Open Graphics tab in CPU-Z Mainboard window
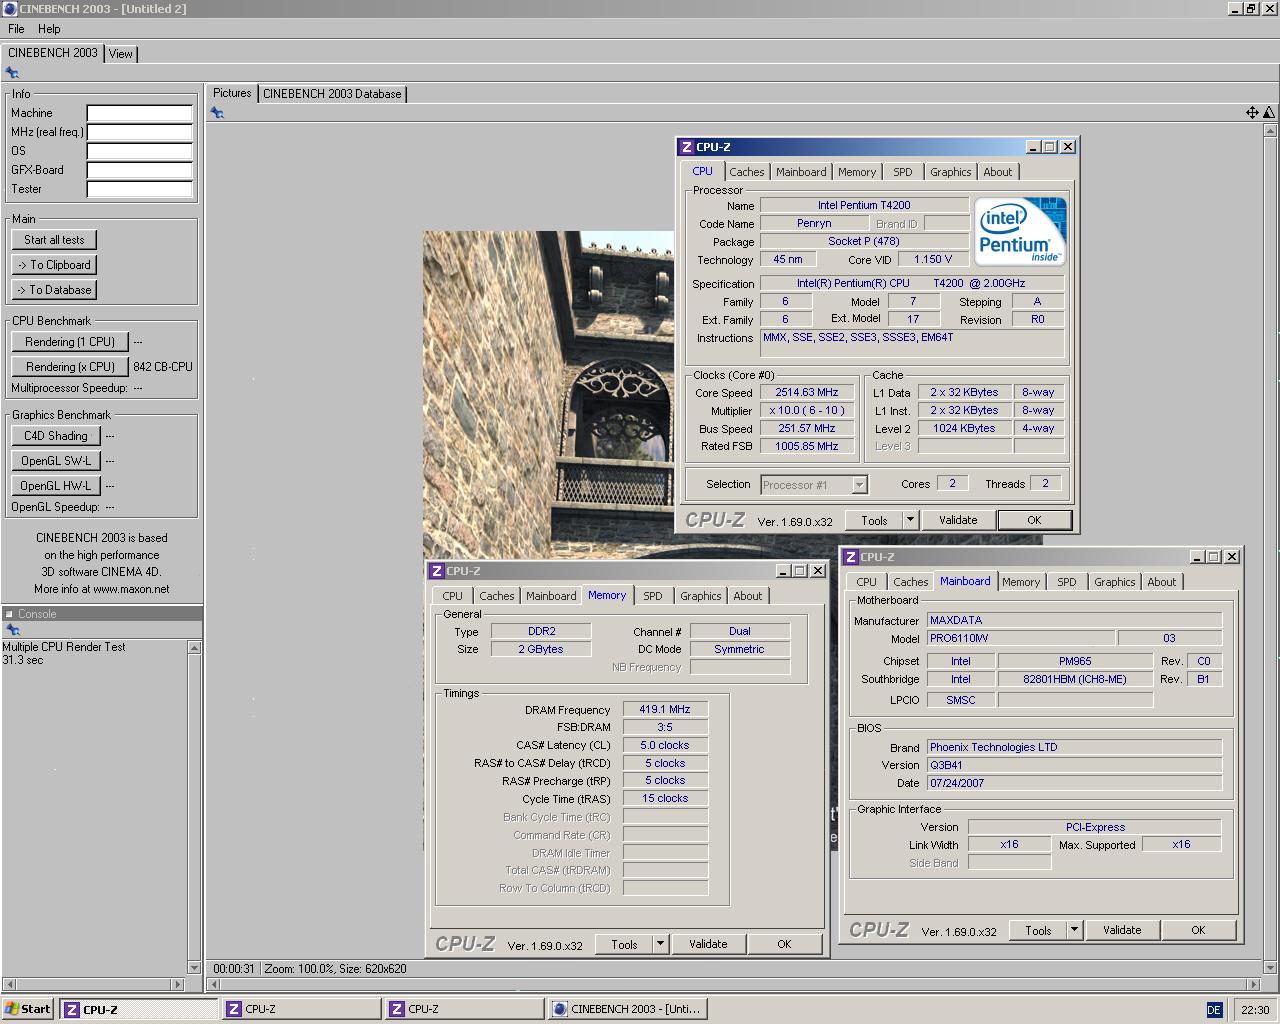The width and height of the screenshot is (1280, 1024). pos(1114,582)
